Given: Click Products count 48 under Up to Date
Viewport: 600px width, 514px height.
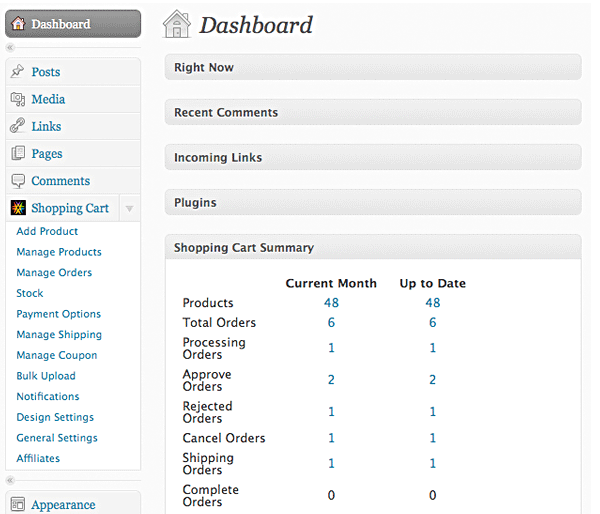Looking at the screenshot, I should pyautogui.click(x=433, y=303).
